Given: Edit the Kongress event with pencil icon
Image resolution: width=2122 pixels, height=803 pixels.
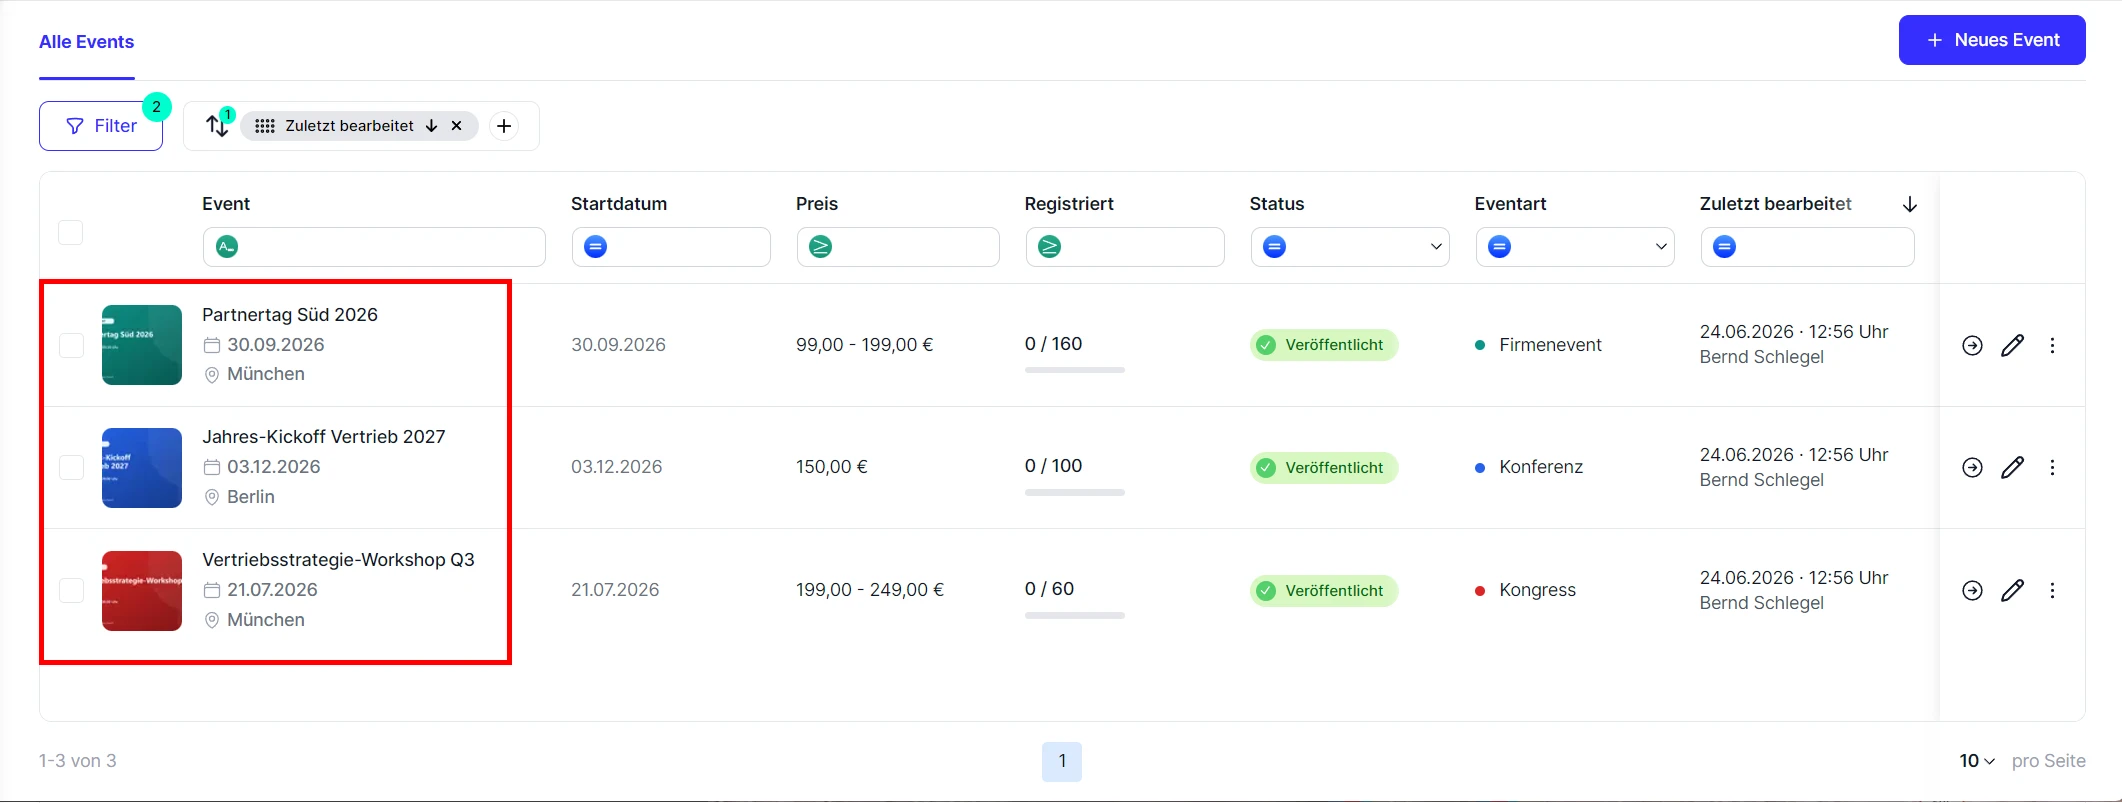Looking at the screenshot, I should 2012,591.
